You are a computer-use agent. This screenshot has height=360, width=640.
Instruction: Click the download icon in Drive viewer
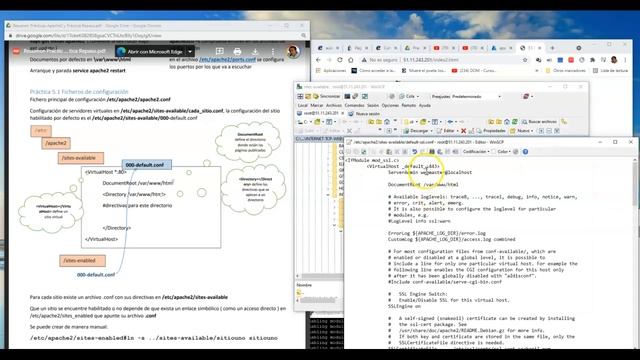pos(255,52)
